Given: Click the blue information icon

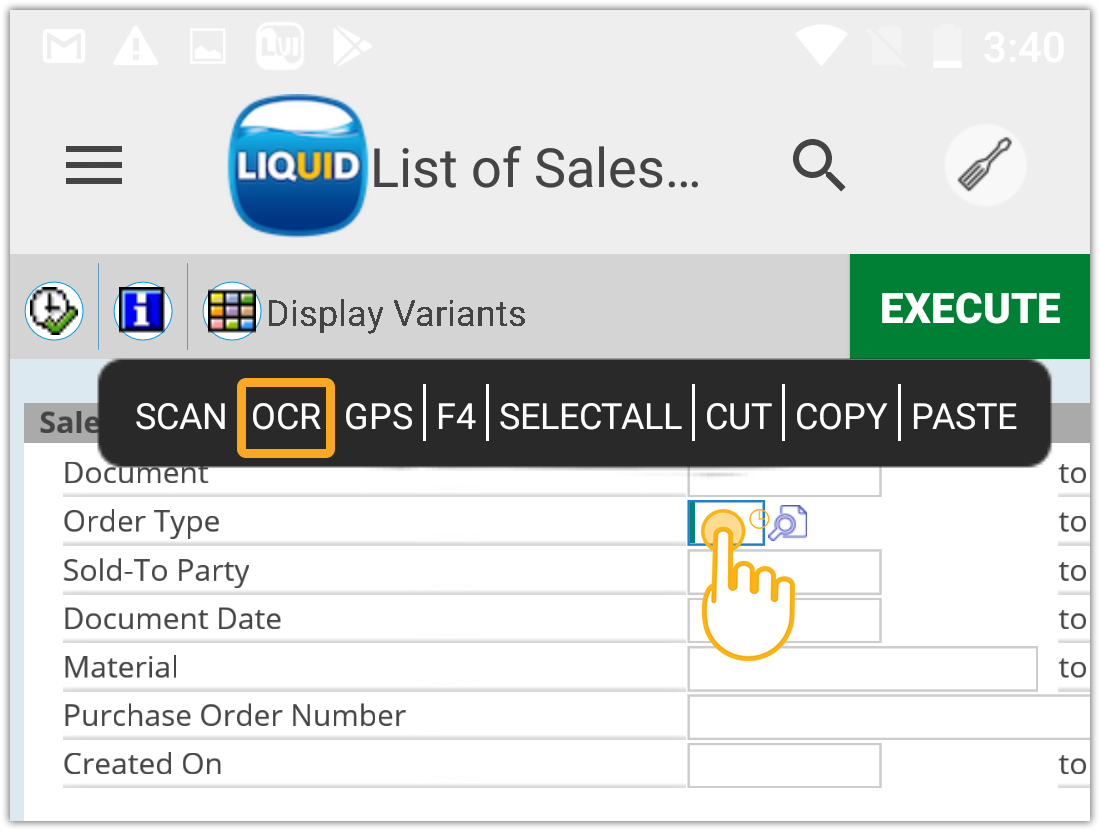Looking at the screenshot, I should point(143,311).
